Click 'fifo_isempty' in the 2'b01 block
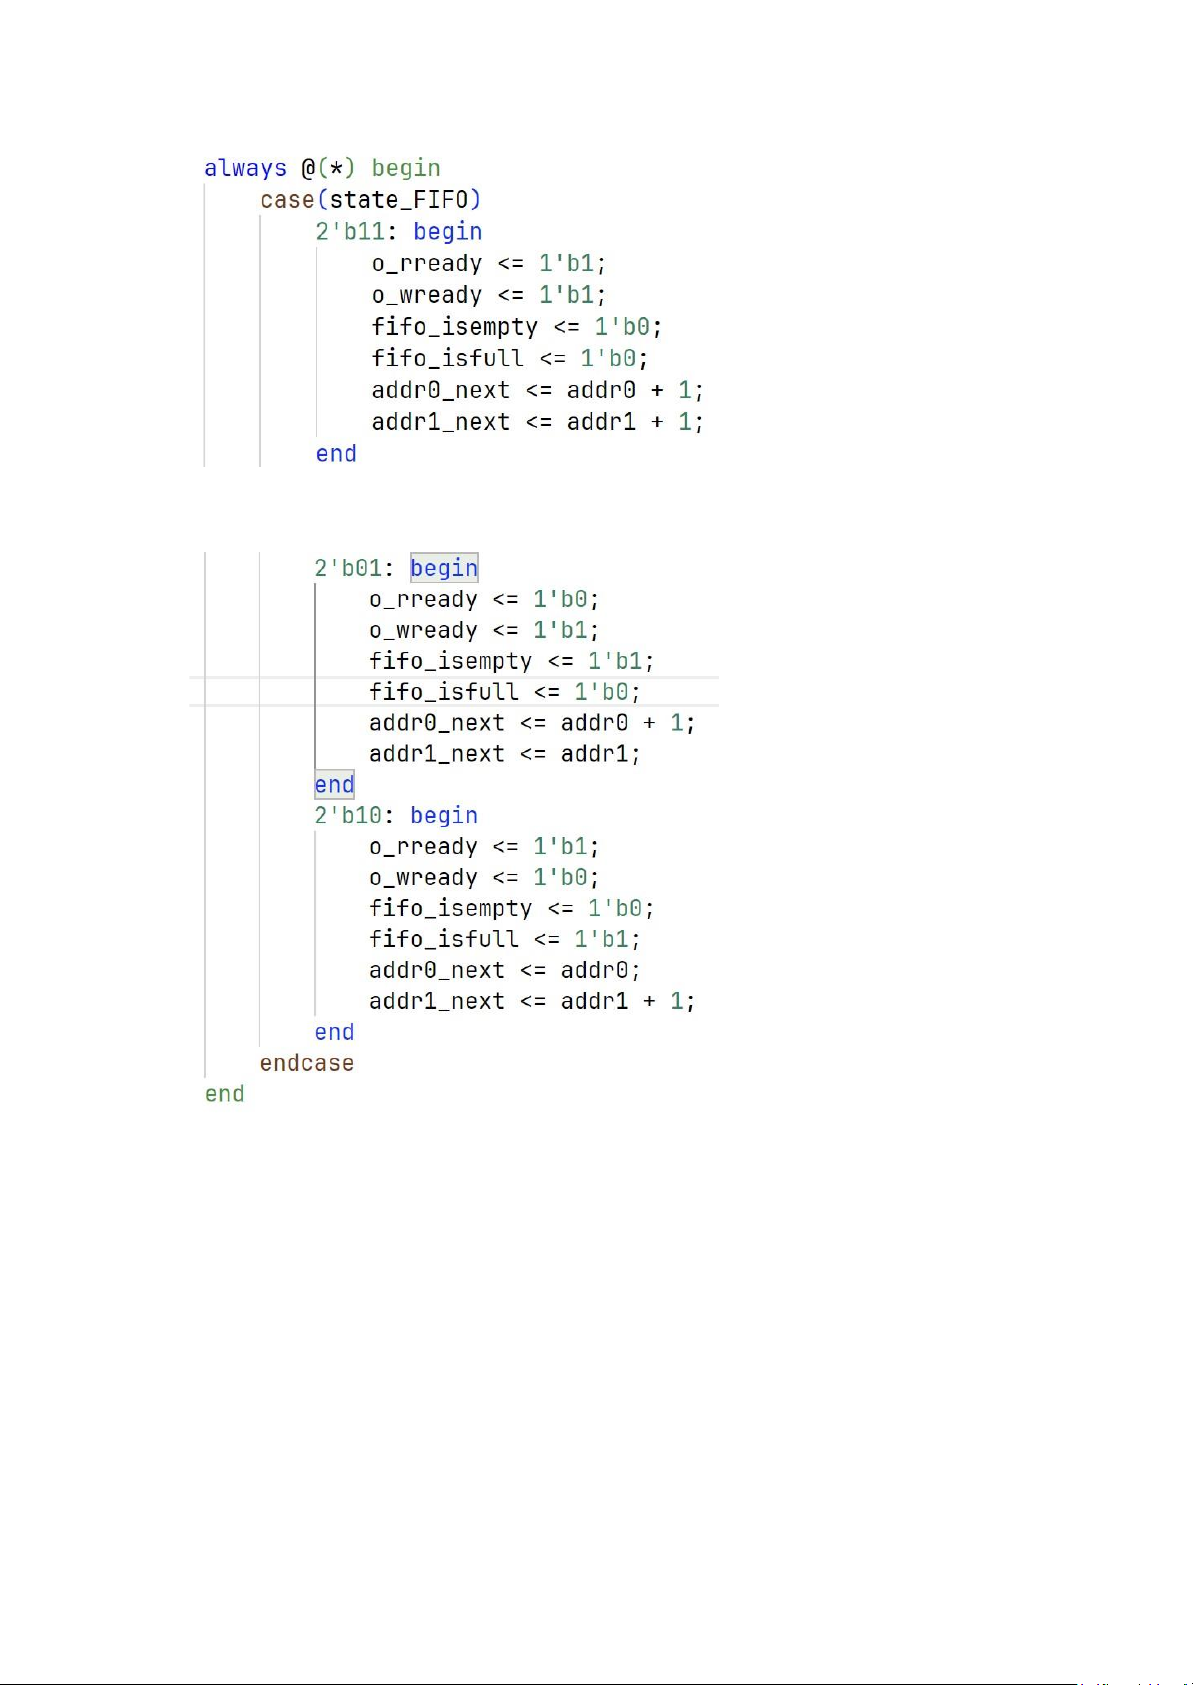 tap(450, 661)
